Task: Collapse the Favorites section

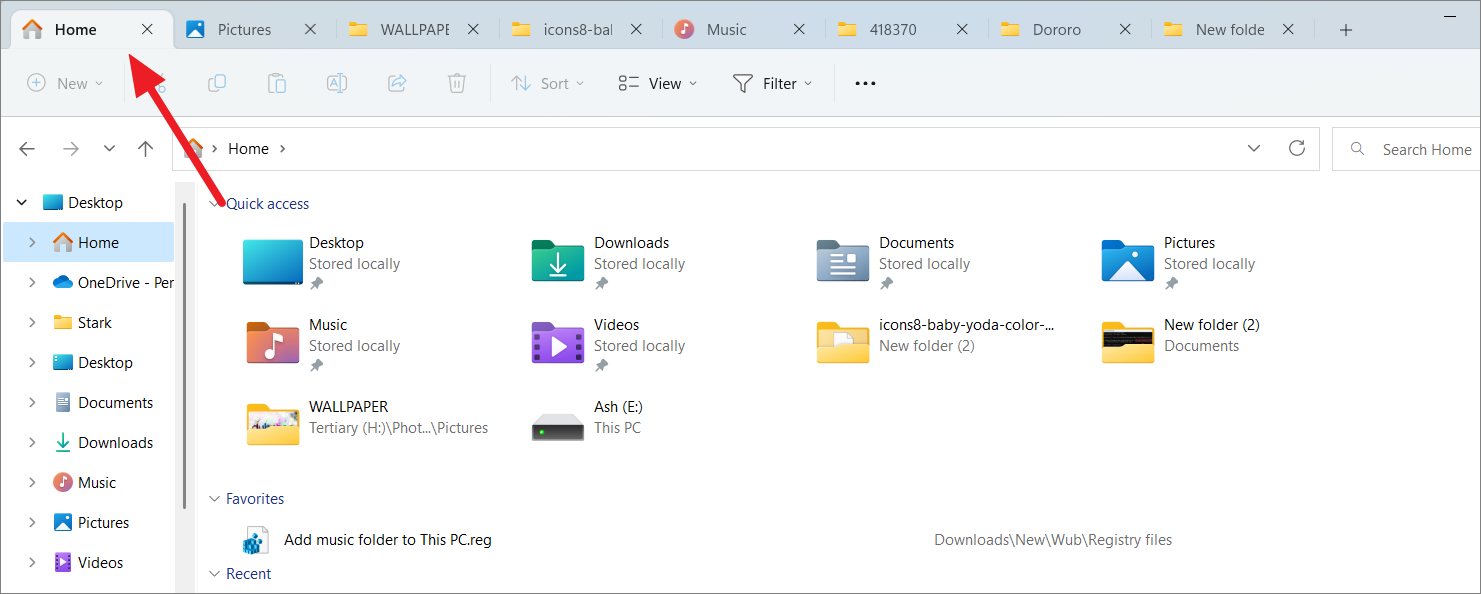Action: (x=213, y=499)
